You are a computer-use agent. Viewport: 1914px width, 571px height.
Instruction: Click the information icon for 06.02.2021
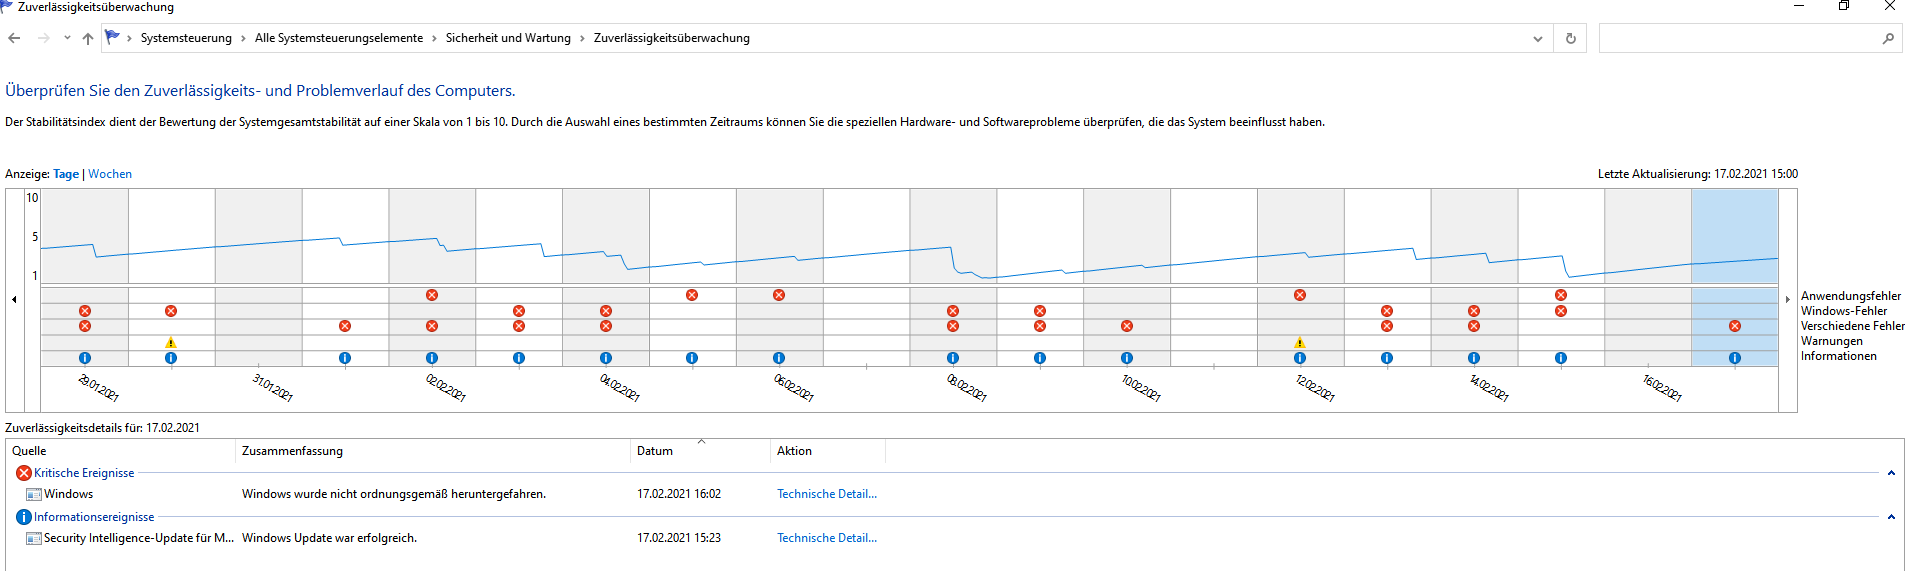click(779, 358)
